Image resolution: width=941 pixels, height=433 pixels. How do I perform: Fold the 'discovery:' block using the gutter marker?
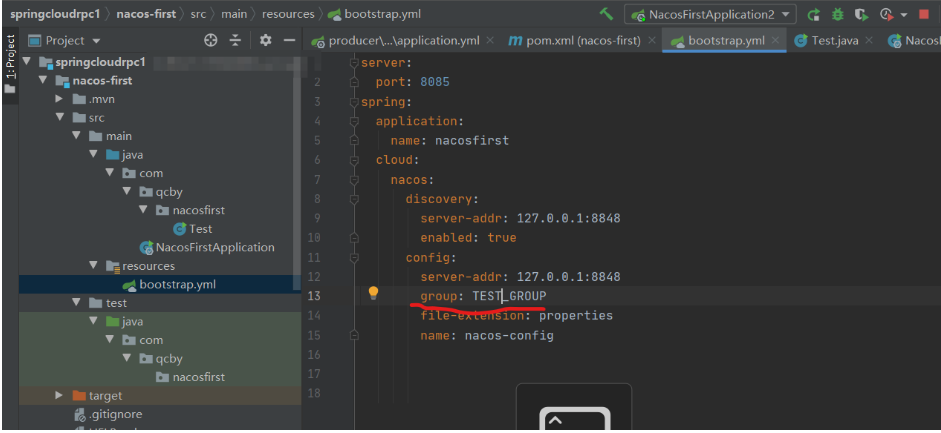point(354,199)
